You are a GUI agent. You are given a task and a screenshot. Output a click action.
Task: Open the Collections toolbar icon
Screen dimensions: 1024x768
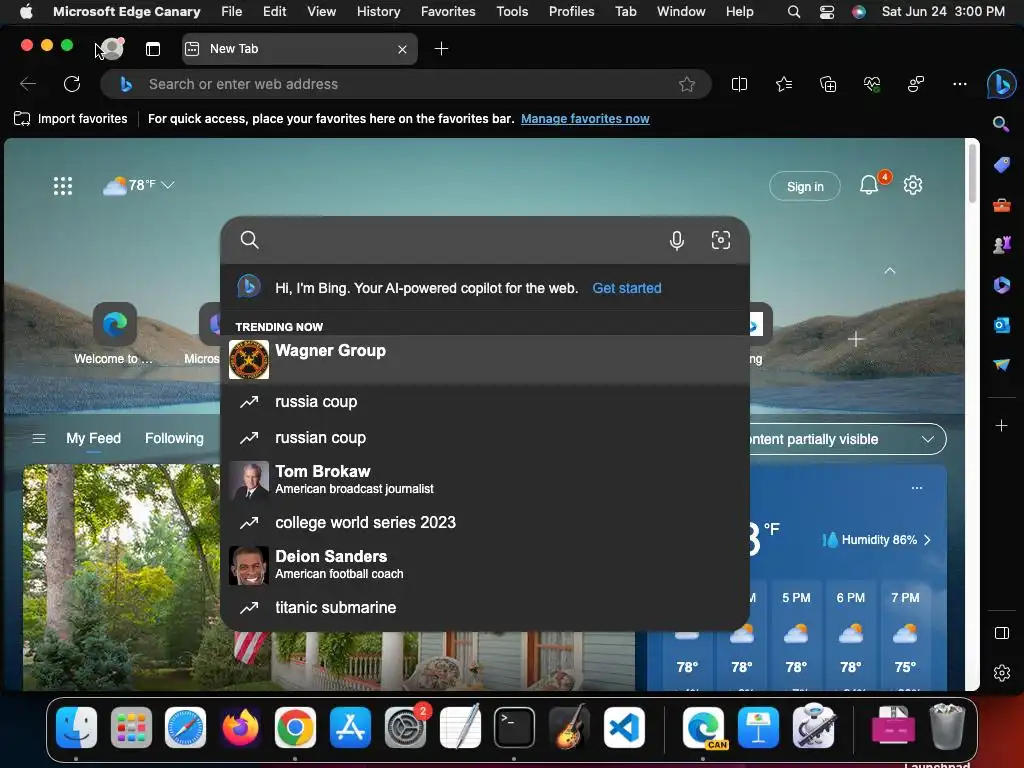pos(827,84)
